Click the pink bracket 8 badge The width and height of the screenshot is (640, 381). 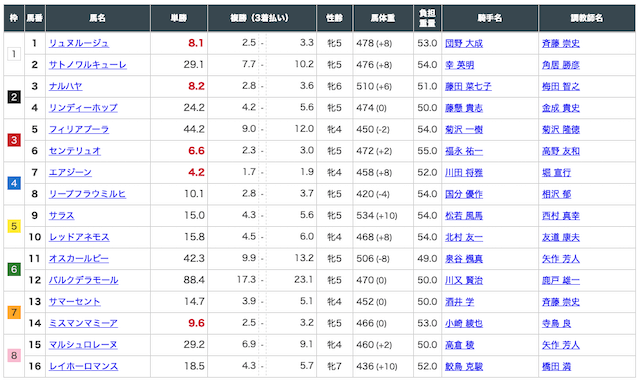(x=14, y=356)
